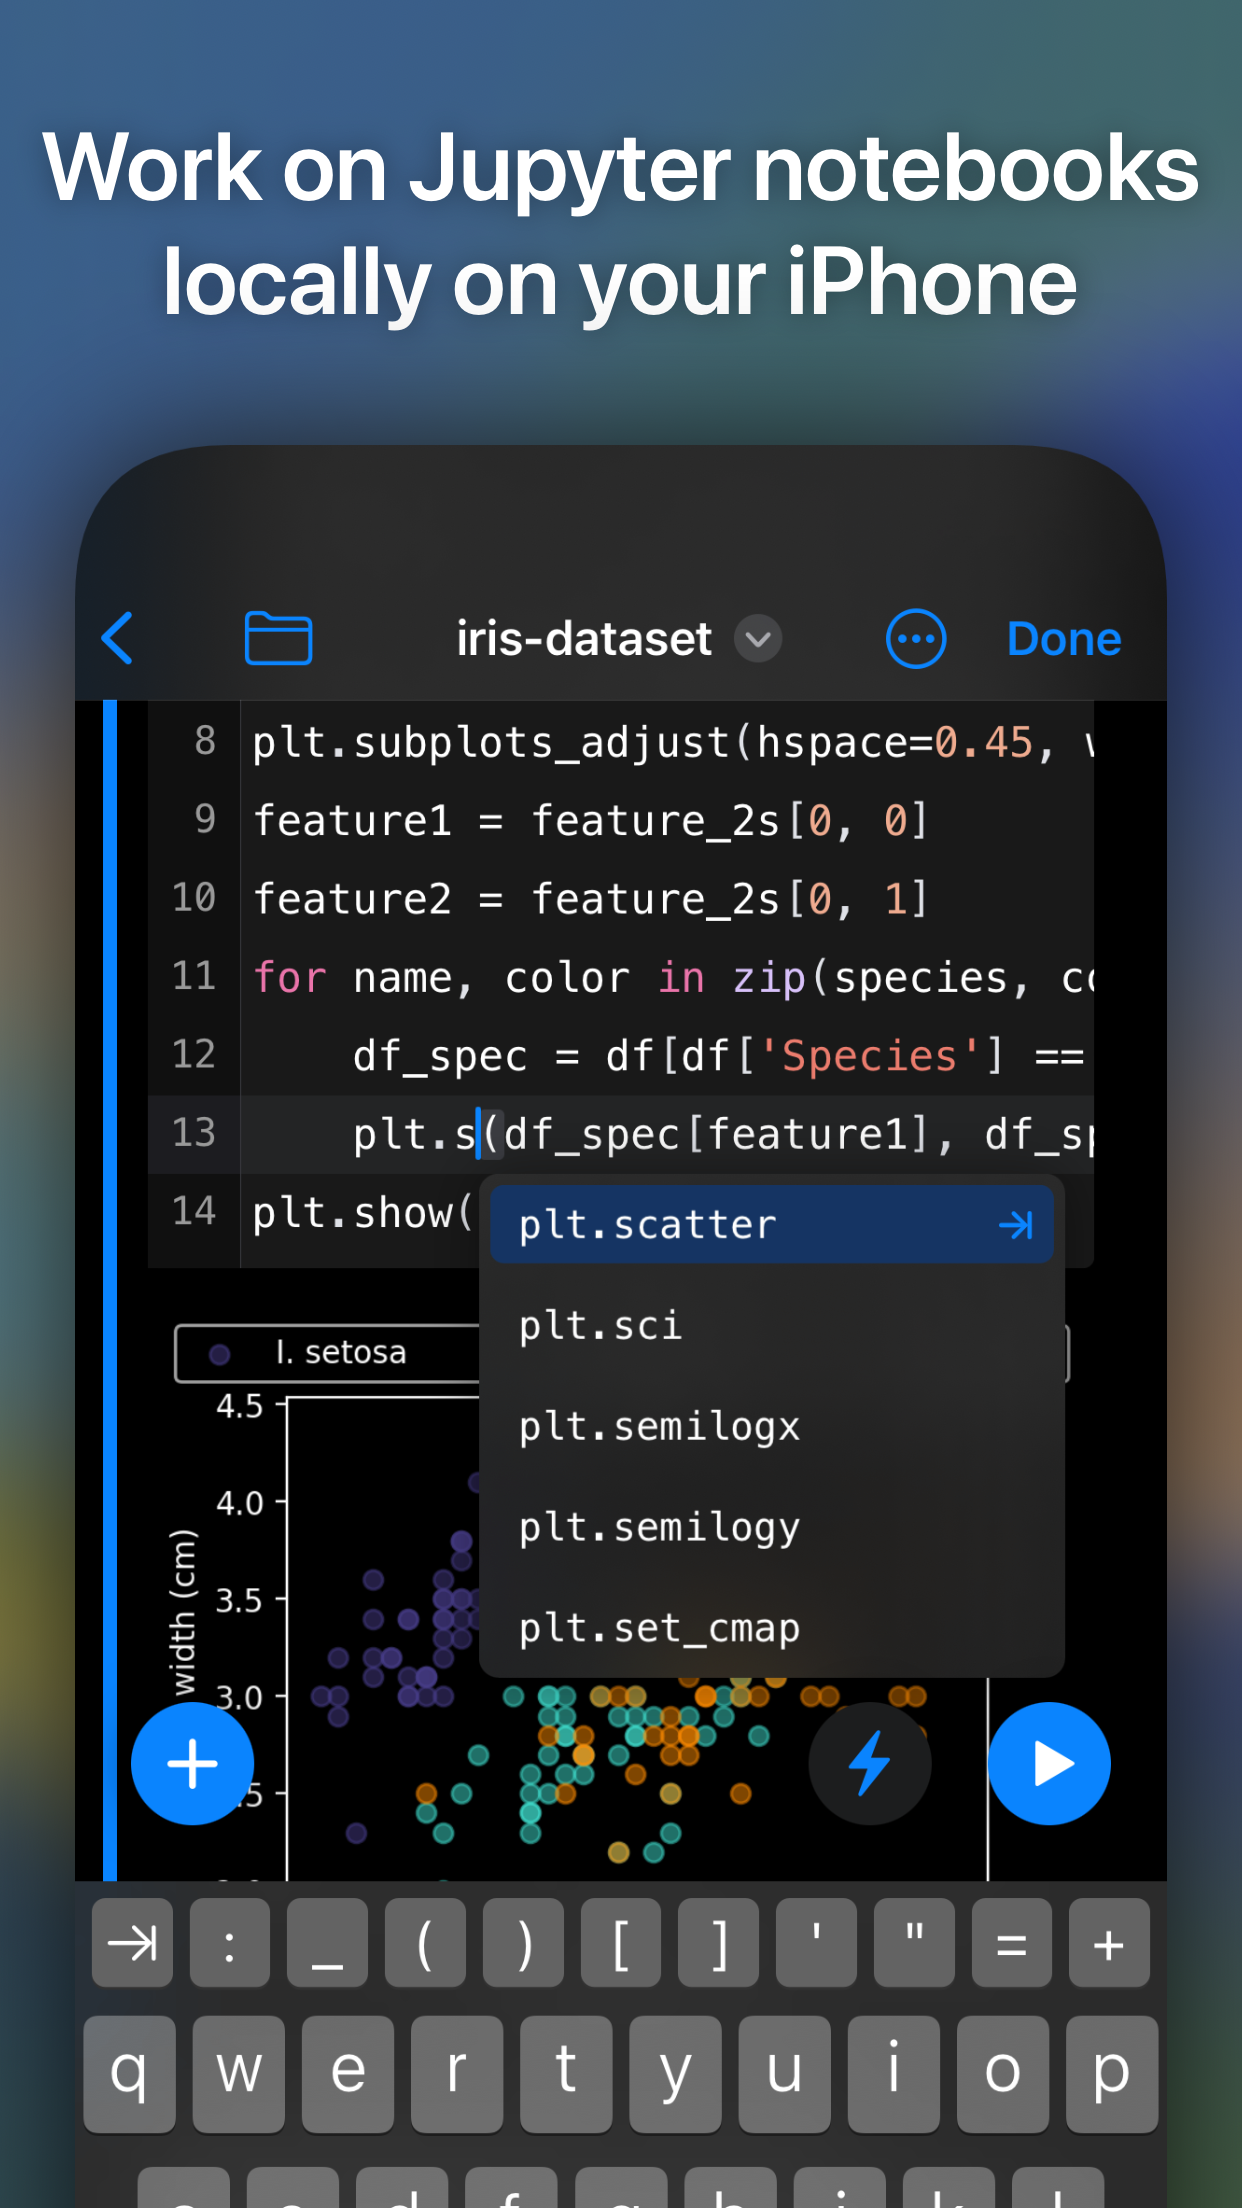Accept completion with the tab arrow icon
The image size is (1242, 2208).
(x=1015, y=1225)
